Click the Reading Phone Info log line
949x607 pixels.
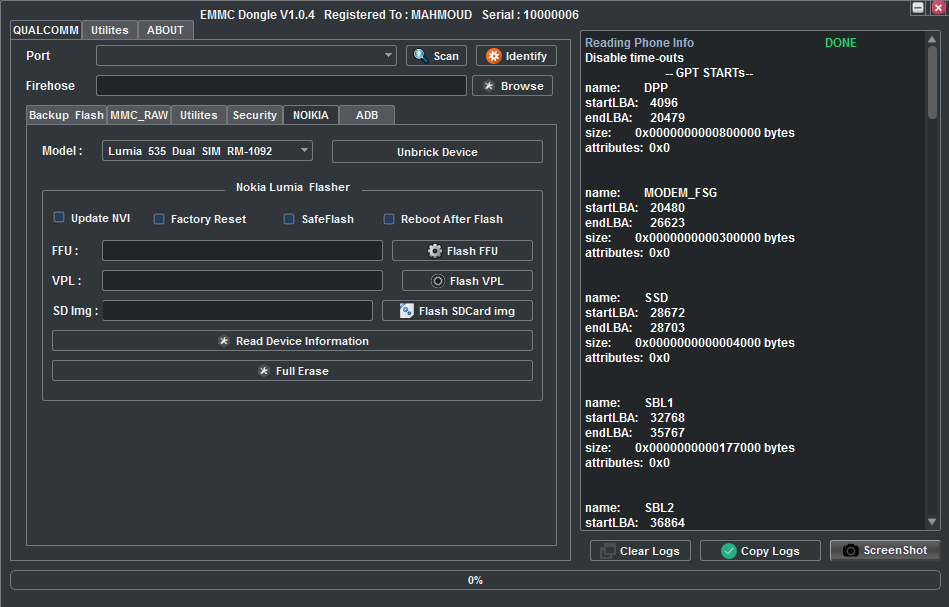(x=639, y=43)
